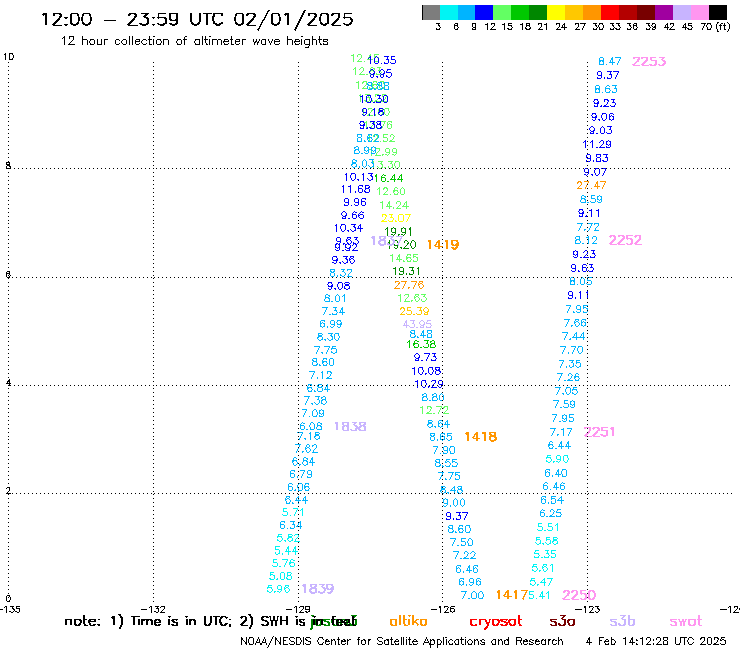The image size is (740, 650).
Task: Click the wave height value 27.47
Action: click(x=591, y=186)
